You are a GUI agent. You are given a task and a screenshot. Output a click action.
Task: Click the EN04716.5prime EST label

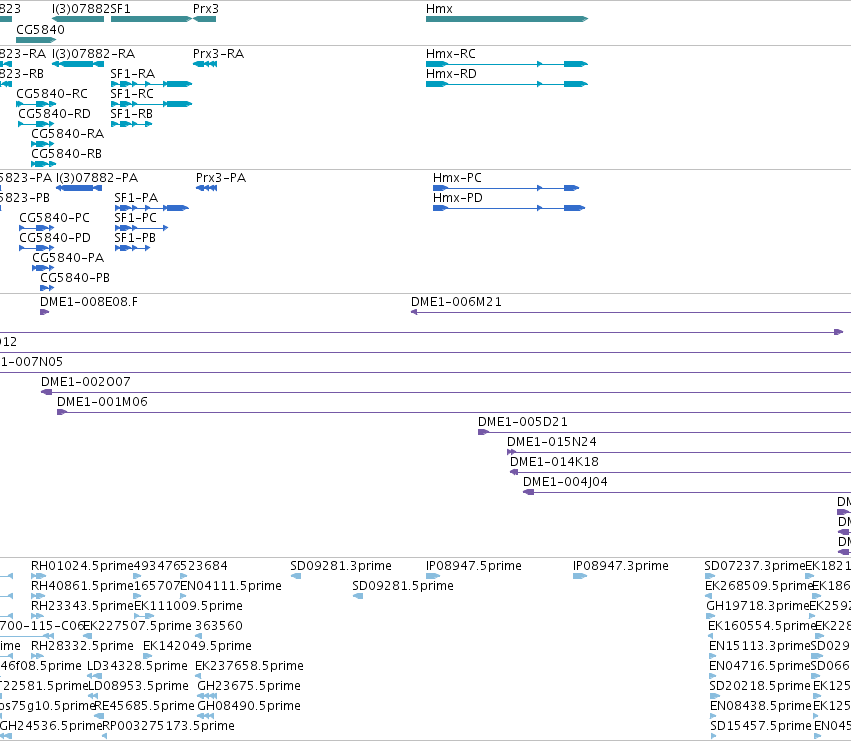[x=760, y=666]
